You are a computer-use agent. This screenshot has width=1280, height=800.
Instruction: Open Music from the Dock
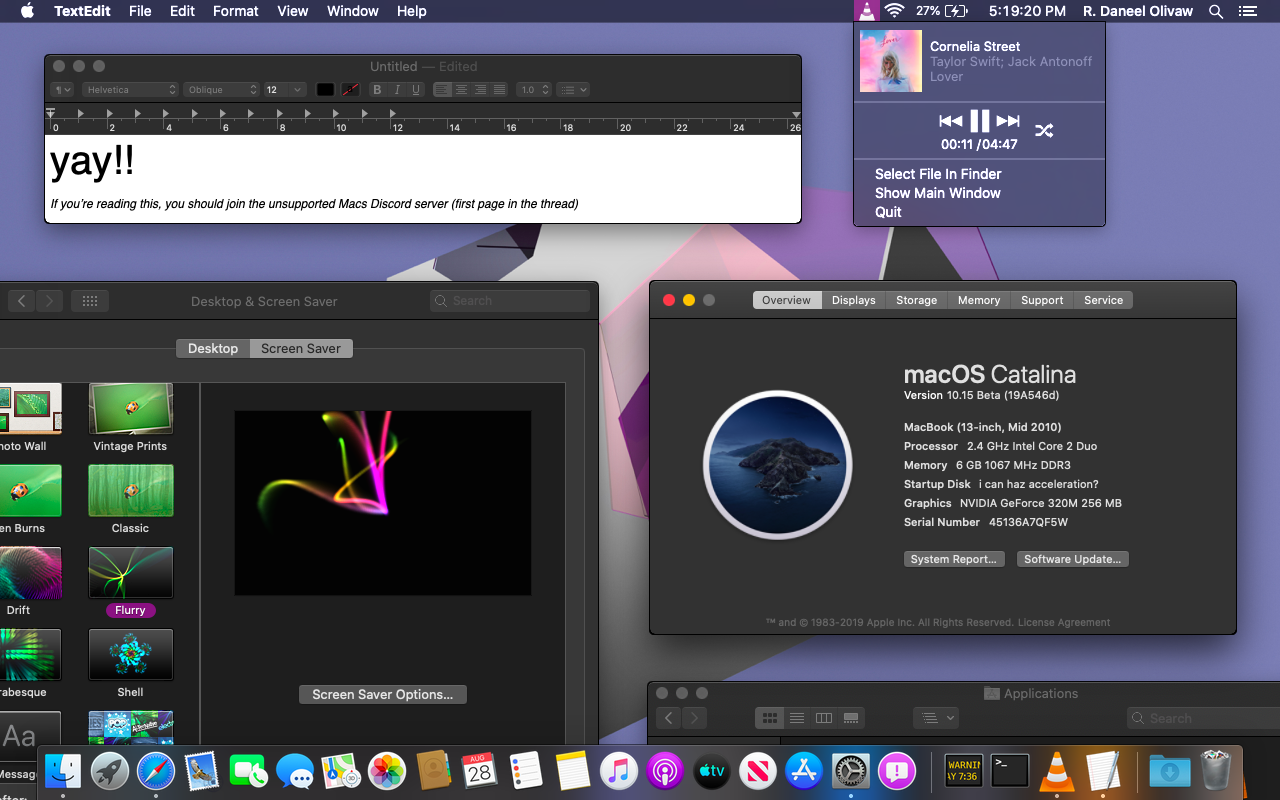point(619,770)
